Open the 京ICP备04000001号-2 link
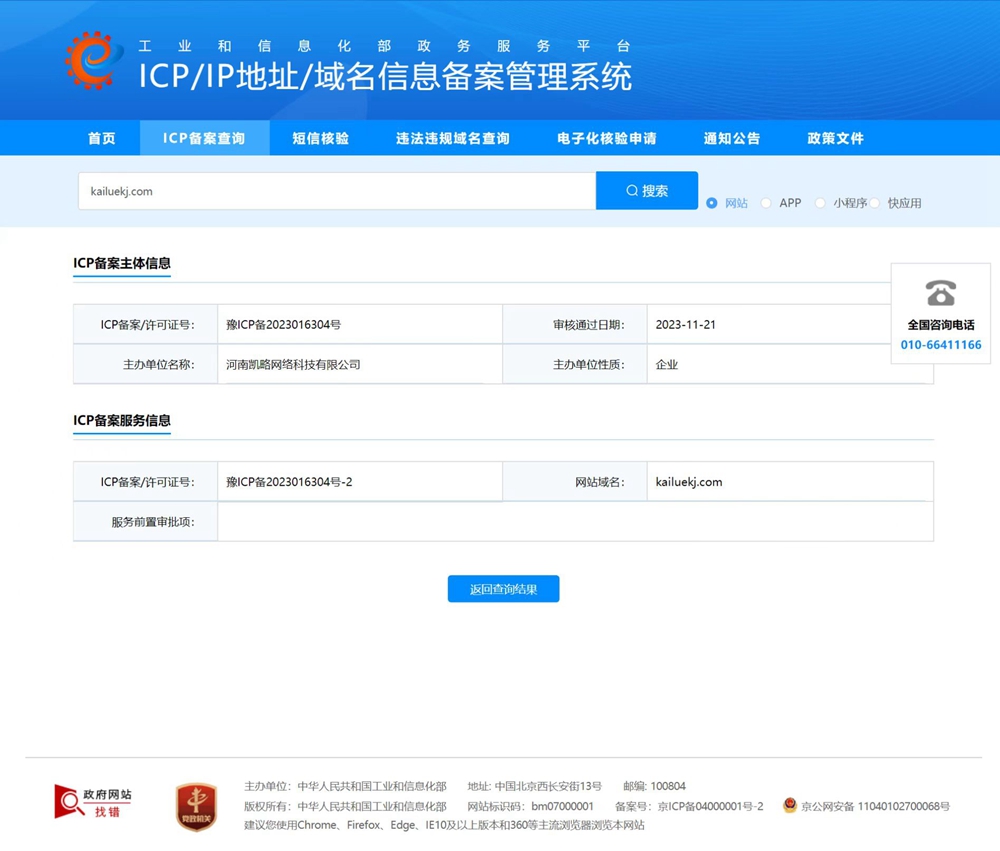1000x851 pixels. point(710,806)
